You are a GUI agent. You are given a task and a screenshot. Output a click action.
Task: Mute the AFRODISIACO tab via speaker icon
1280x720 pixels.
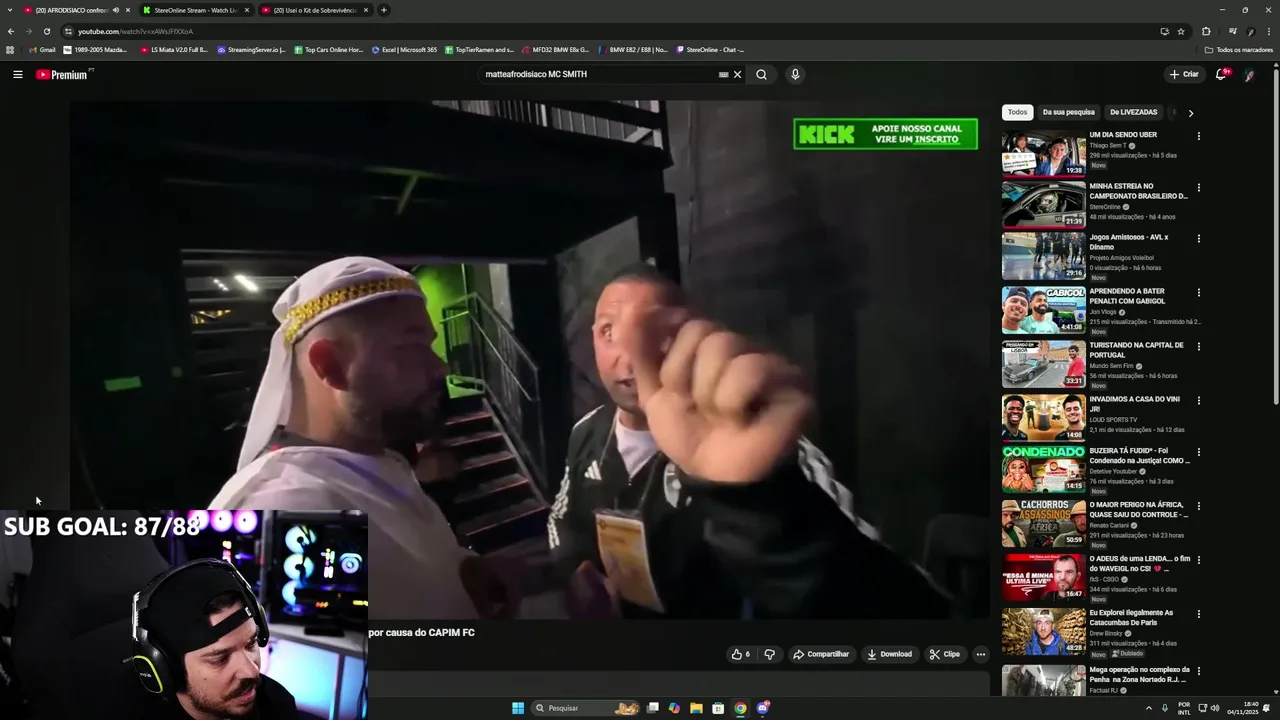116,10
